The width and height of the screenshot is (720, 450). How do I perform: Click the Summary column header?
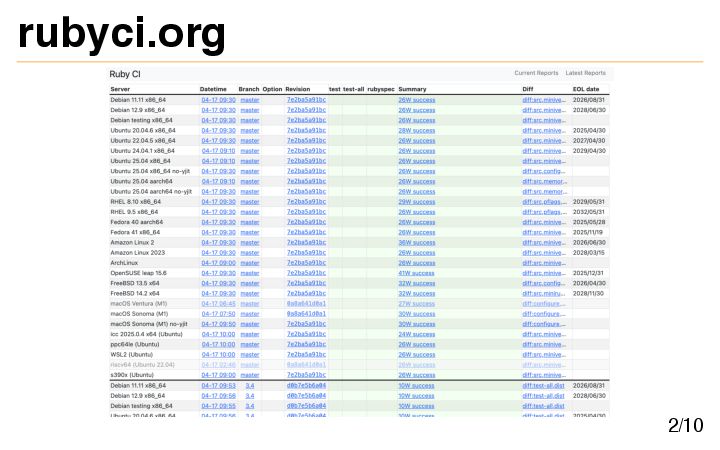[412, 89]
